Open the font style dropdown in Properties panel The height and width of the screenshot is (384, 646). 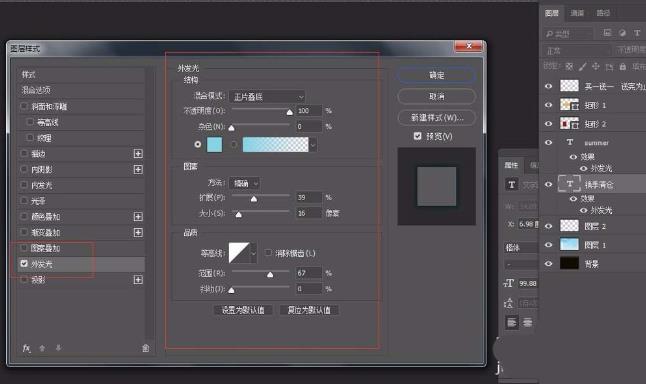pyautogui.click(x=521, y=264)
